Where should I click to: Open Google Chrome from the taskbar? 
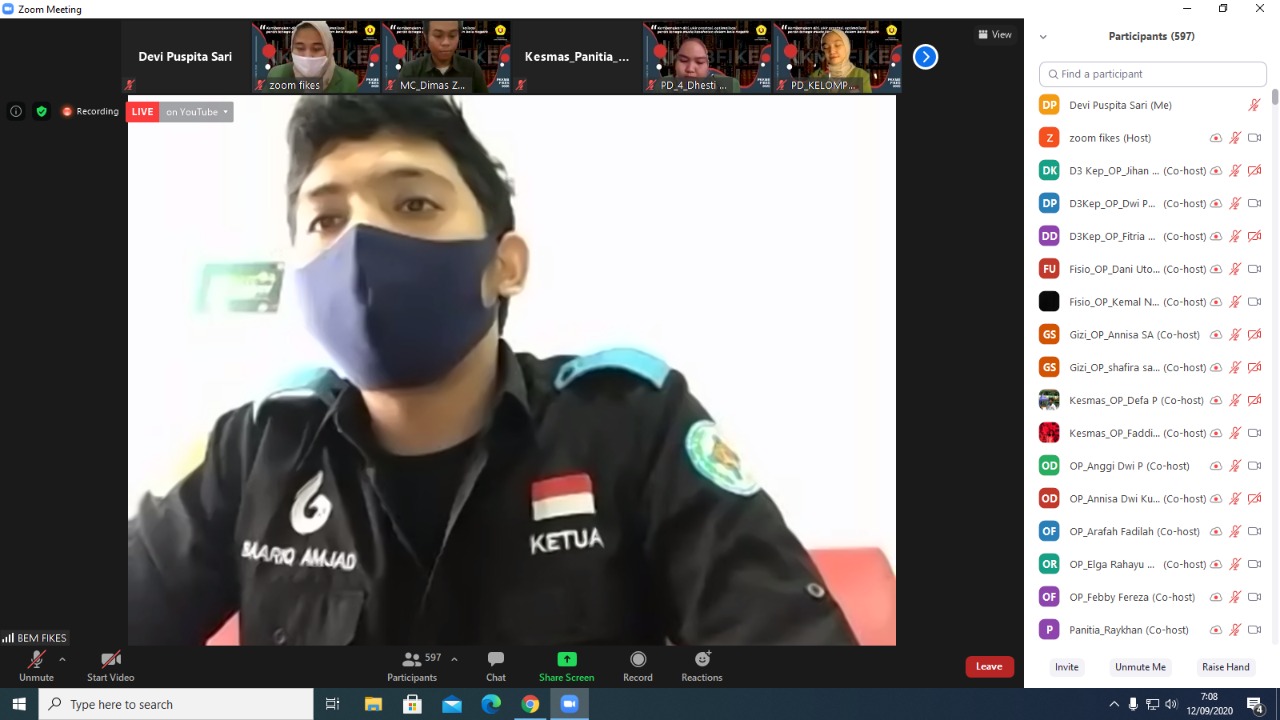[x=530, y=704]
